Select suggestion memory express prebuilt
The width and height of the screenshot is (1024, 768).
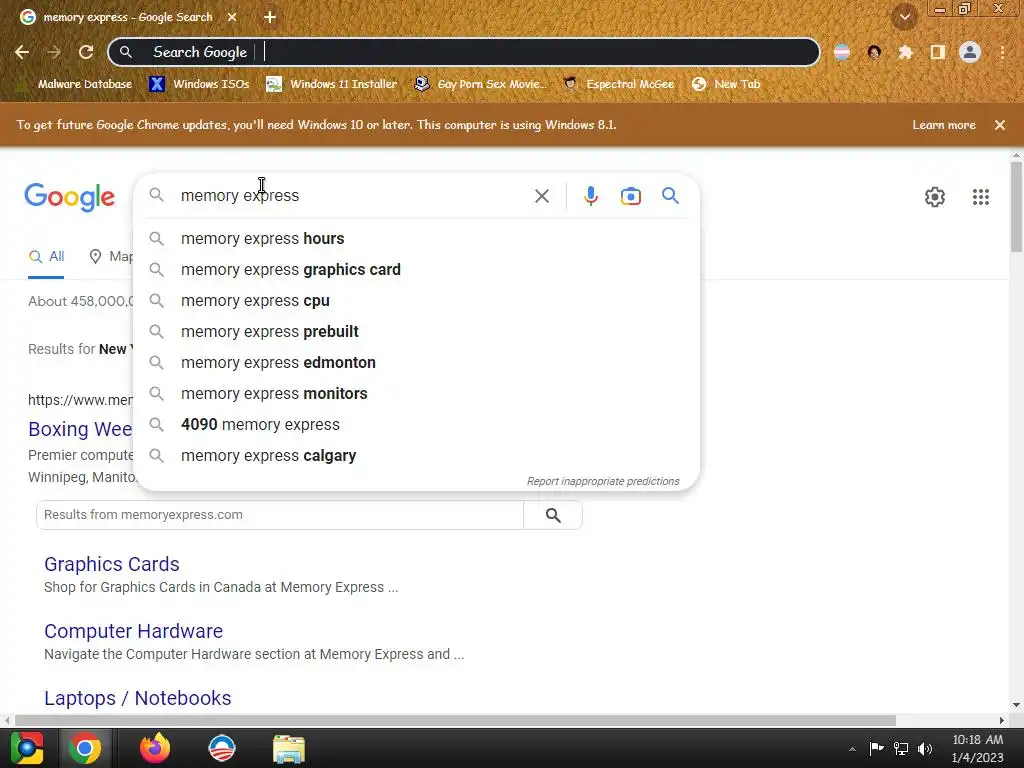pos(417,332)
